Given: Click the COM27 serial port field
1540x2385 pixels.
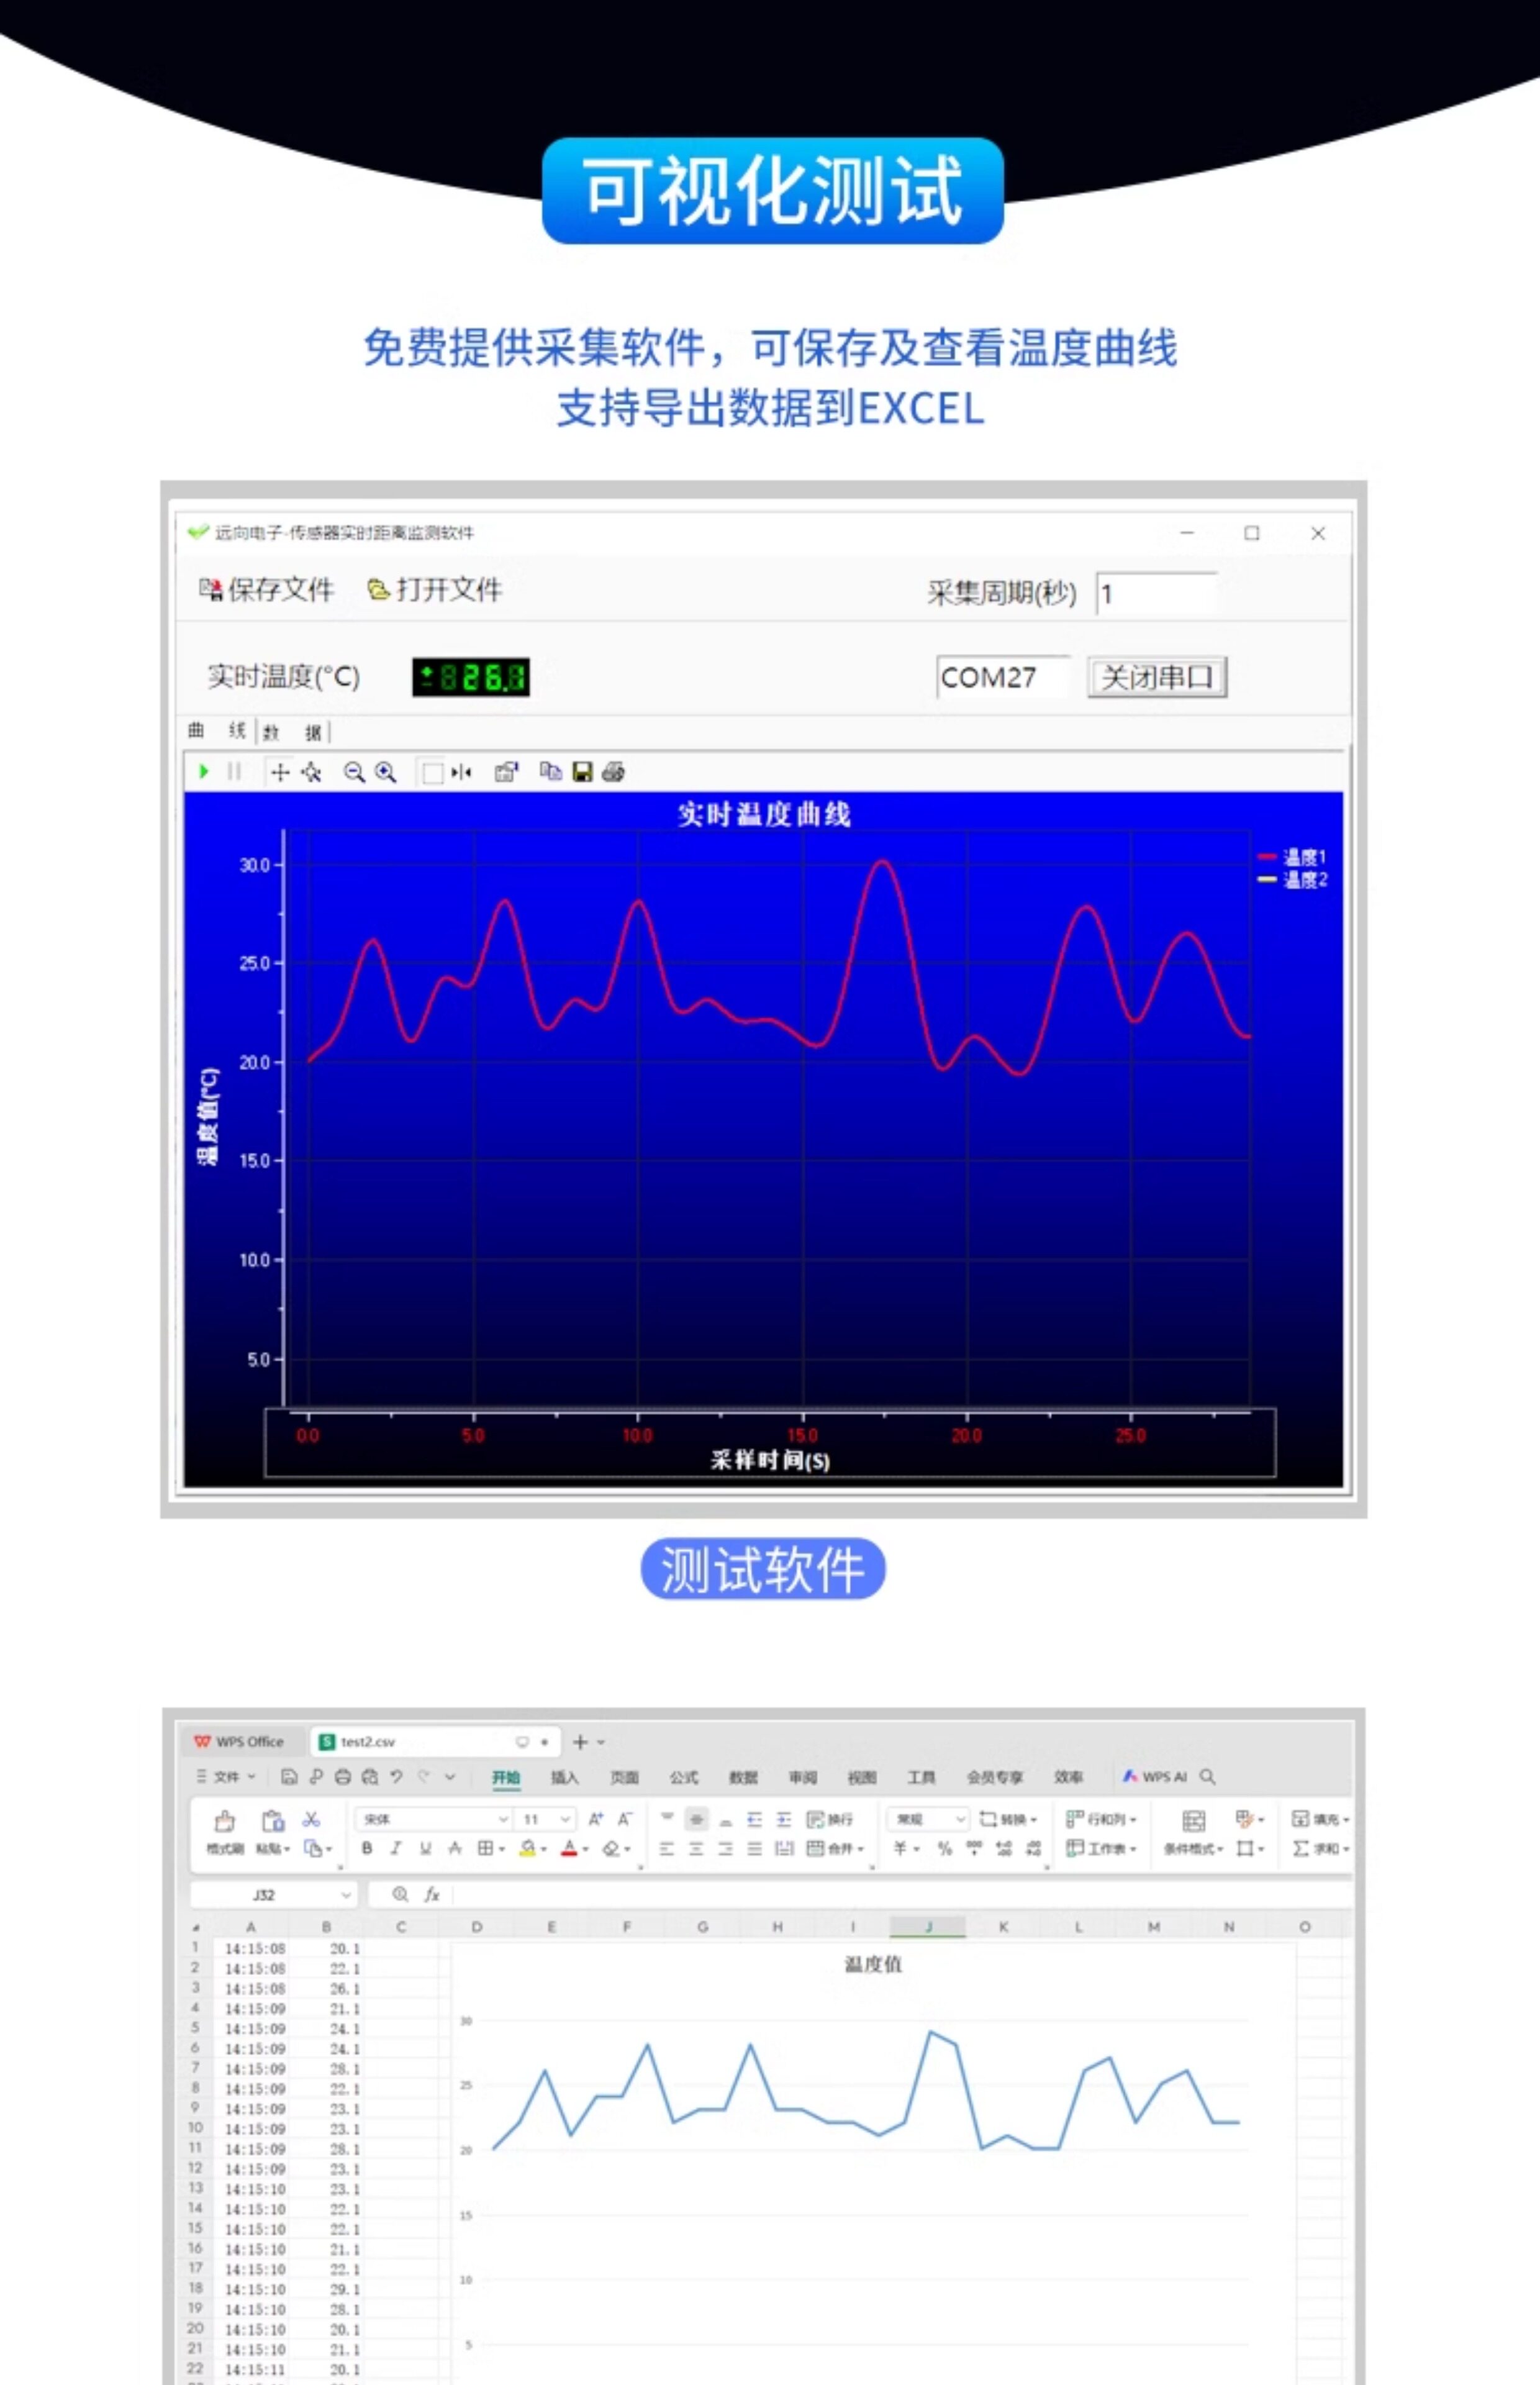Looking at the screenshot, I should pyautogui.click(x=1004, y=678).
